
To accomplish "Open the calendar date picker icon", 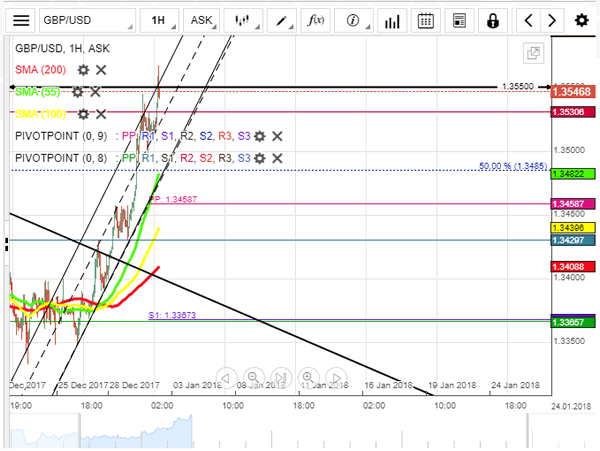I will [425, 20].
